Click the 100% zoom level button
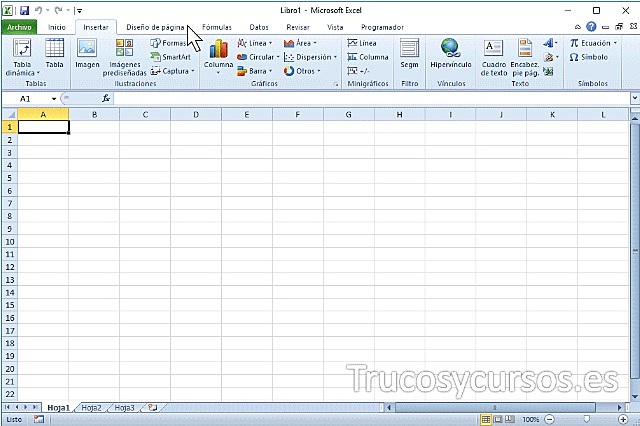 point(531,419)
